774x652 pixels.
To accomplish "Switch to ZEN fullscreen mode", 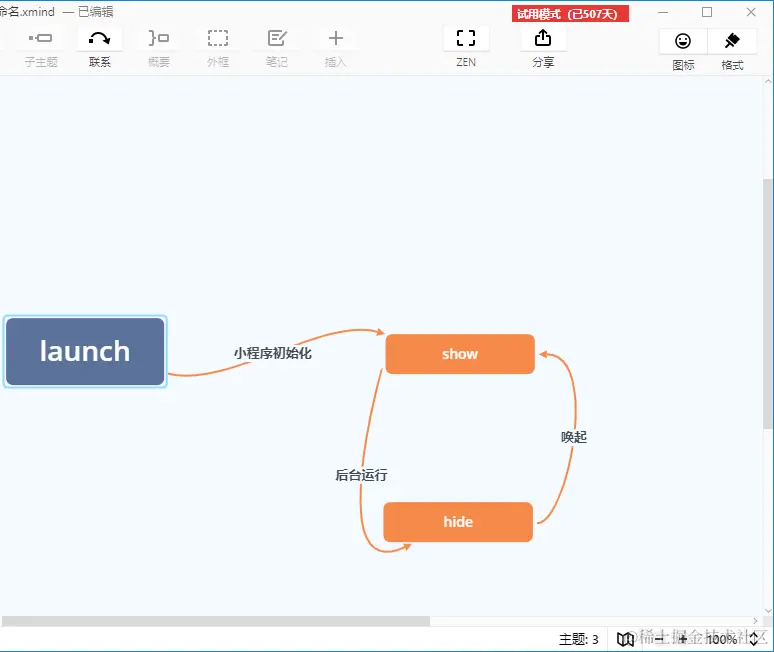I will (466, 48).
